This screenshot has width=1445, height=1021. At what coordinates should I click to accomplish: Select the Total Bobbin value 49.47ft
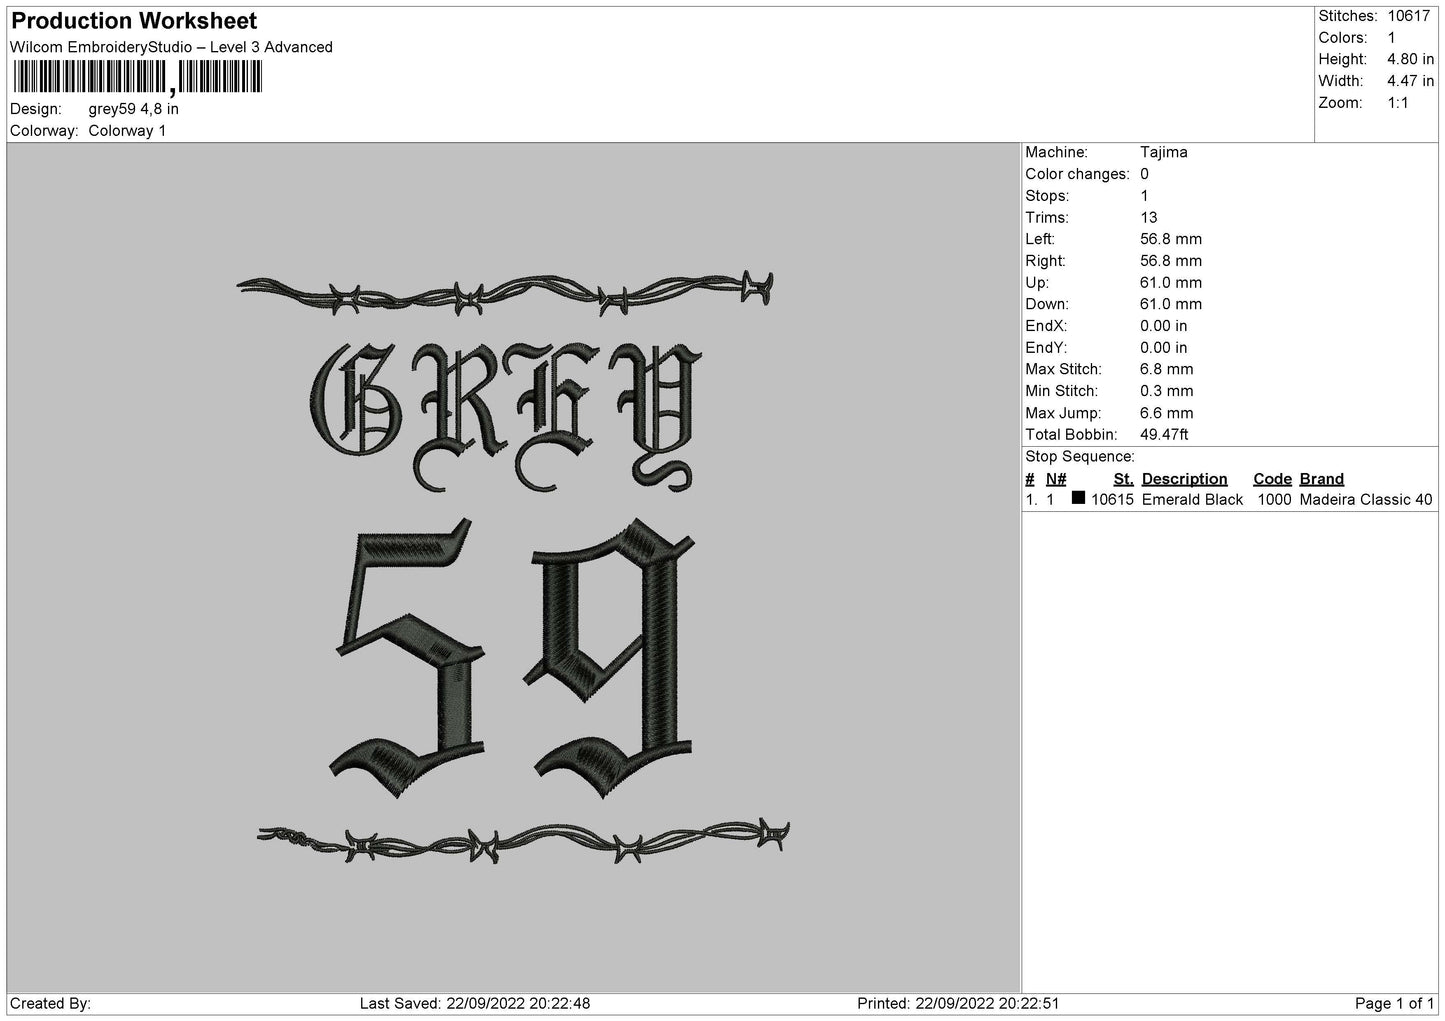1164,435
